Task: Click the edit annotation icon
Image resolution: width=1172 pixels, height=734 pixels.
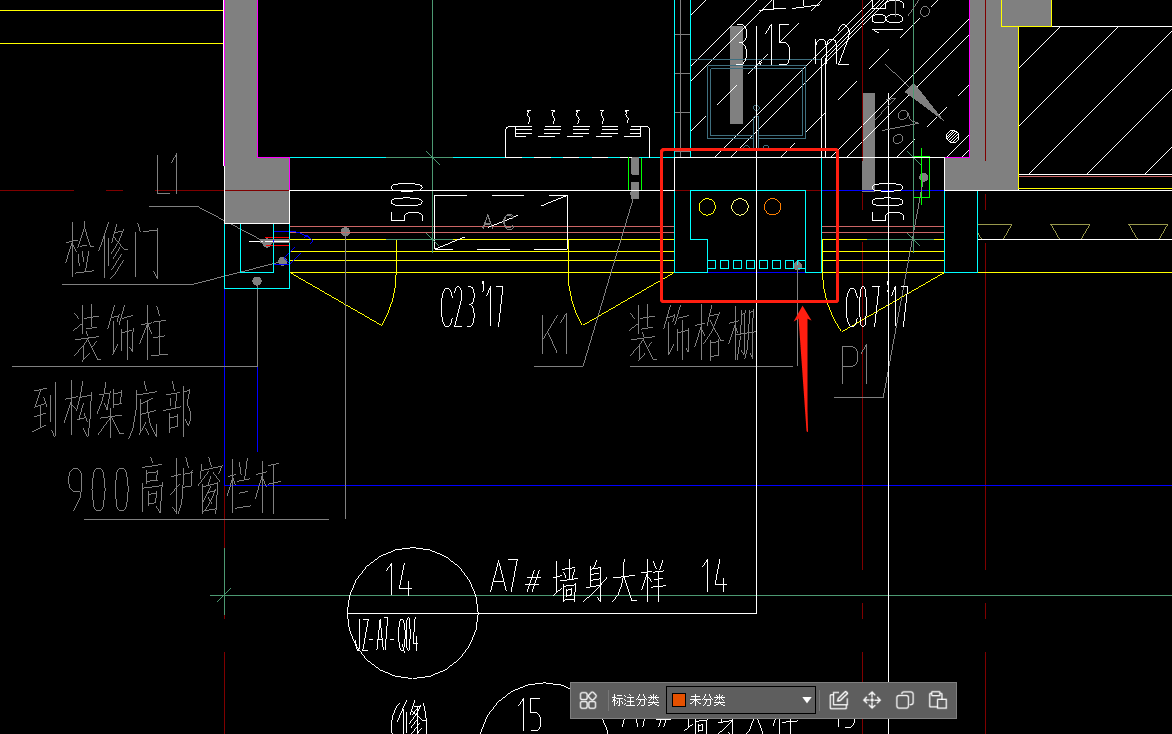Action: (x=839, y=700)
